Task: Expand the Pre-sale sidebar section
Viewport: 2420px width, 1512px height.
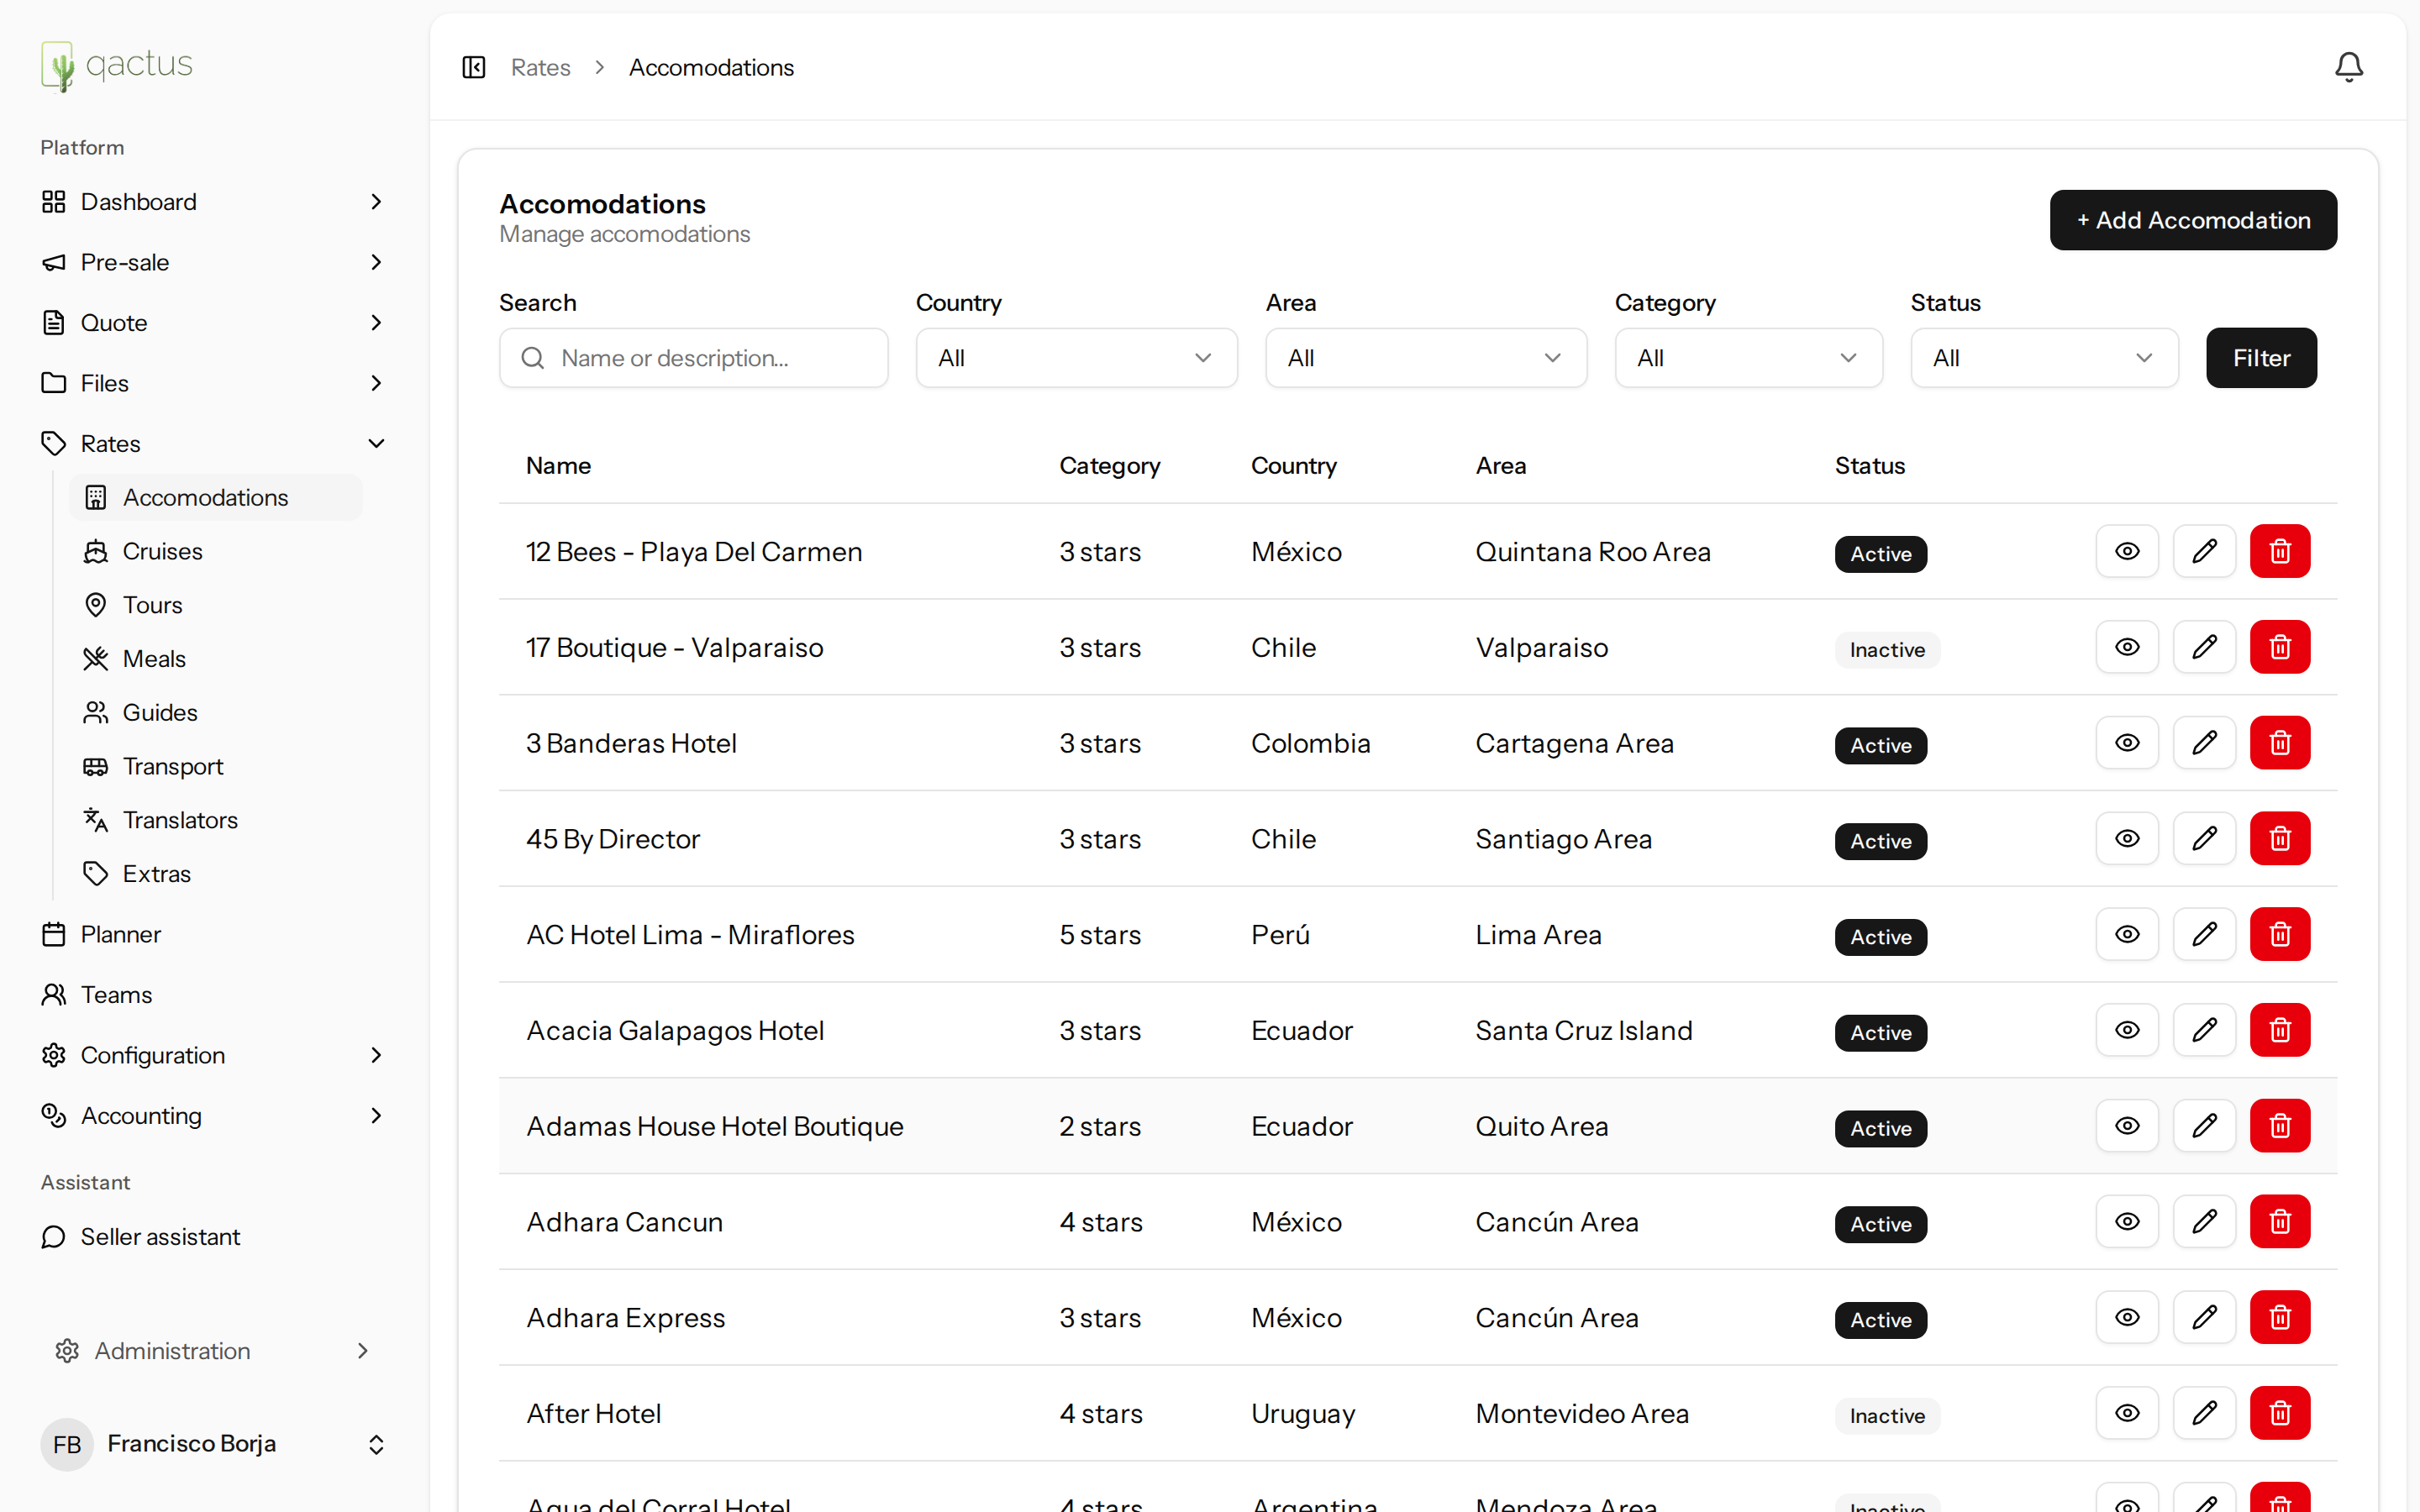Action: (213, 262)
